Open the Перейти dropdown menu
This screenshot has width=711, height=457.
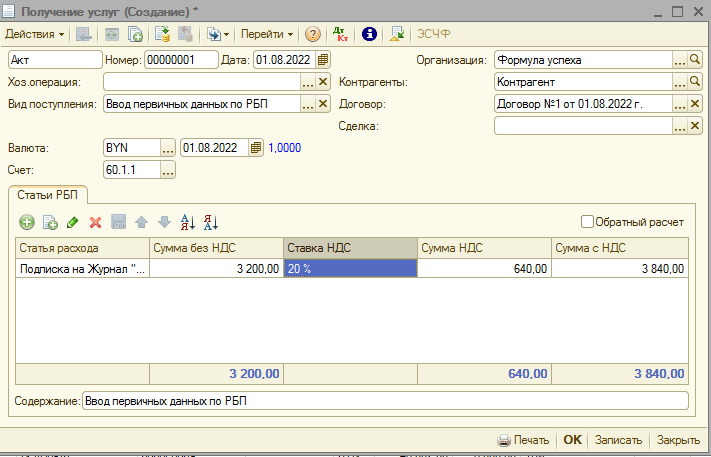tap(266, 34)
